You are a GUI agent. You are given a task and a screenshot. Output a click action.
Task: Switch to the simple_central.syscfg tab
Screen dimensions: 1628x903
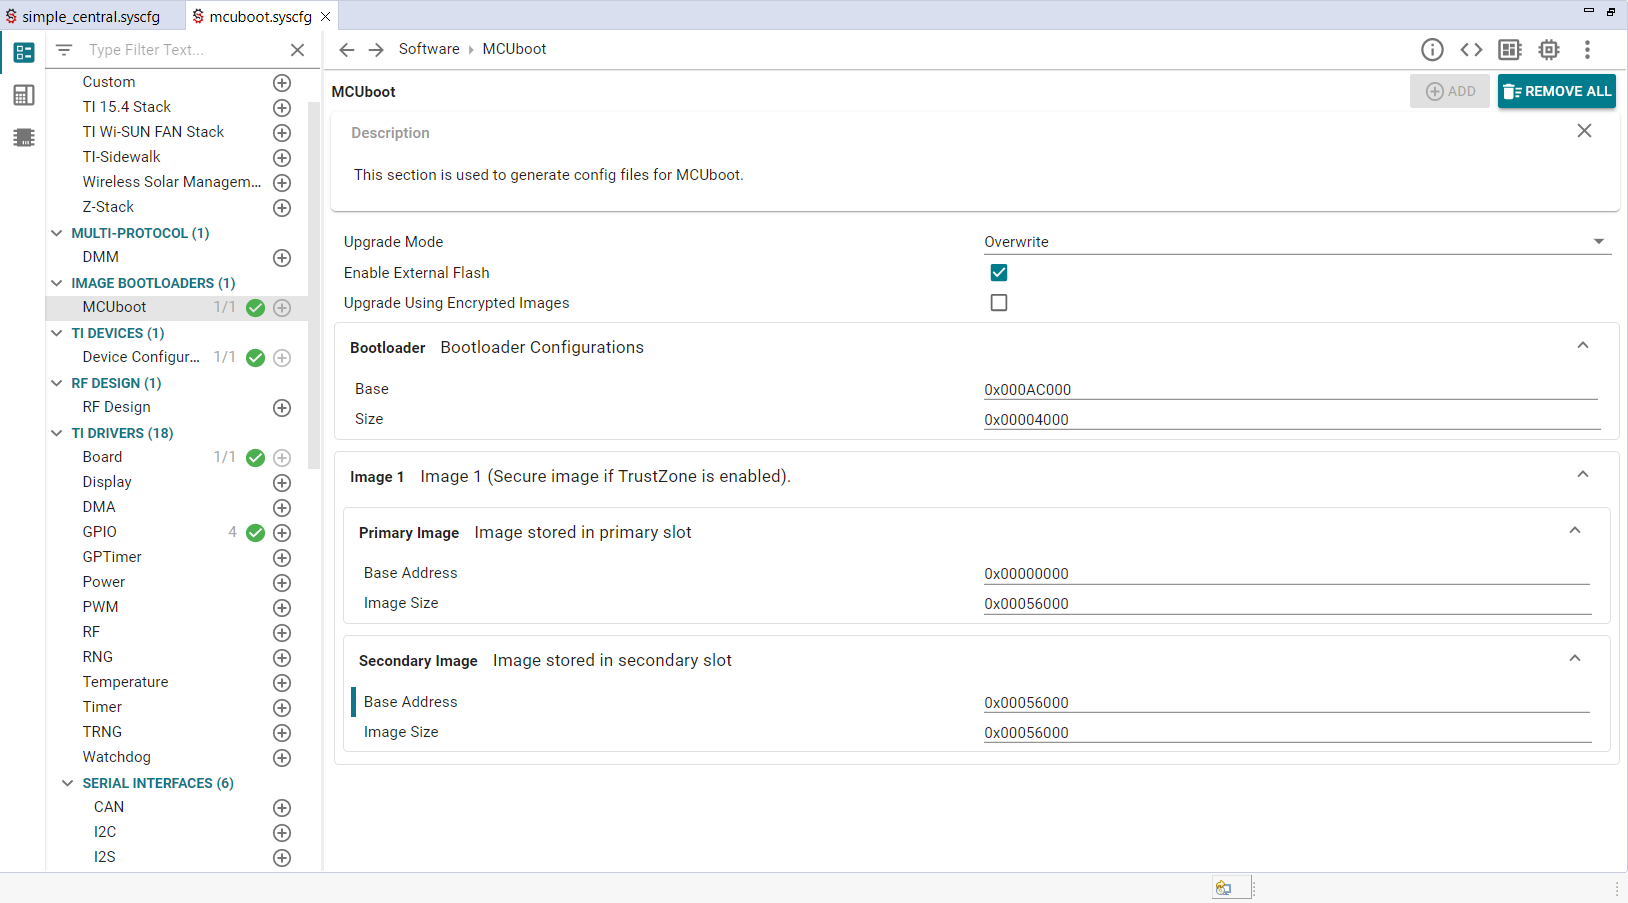click(x=90, y=16)
